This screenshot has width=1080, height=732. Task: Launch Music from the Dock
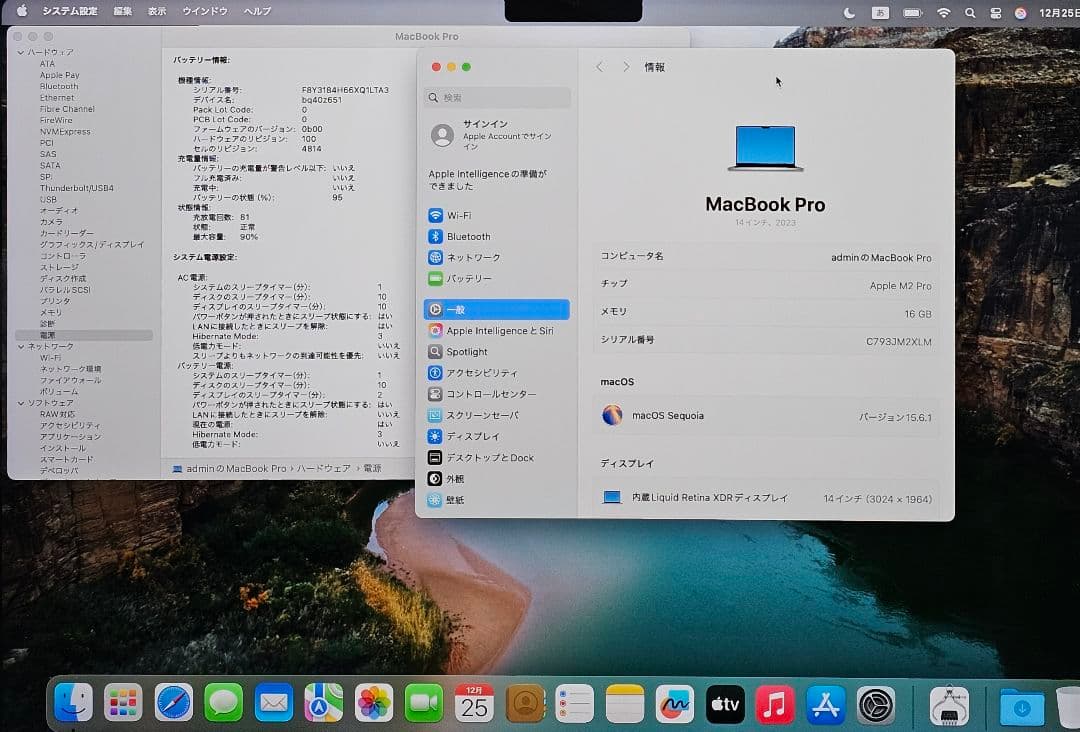coord(776,704)
